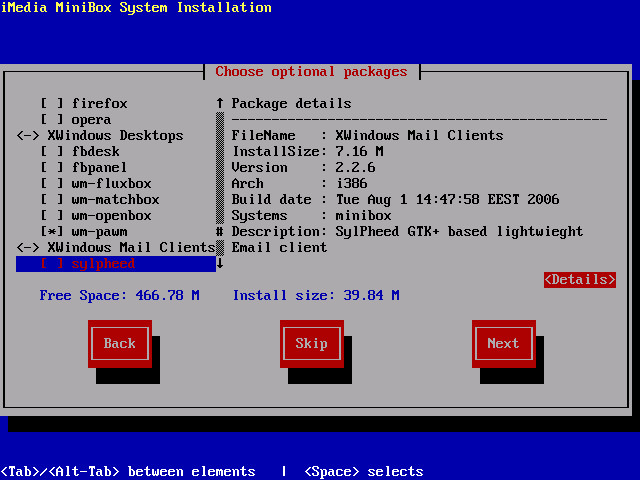Click the package list scrollbar position marker
The width and height of the screenshot is (640, 480).
pyautogui.click(x=220, y=232)
